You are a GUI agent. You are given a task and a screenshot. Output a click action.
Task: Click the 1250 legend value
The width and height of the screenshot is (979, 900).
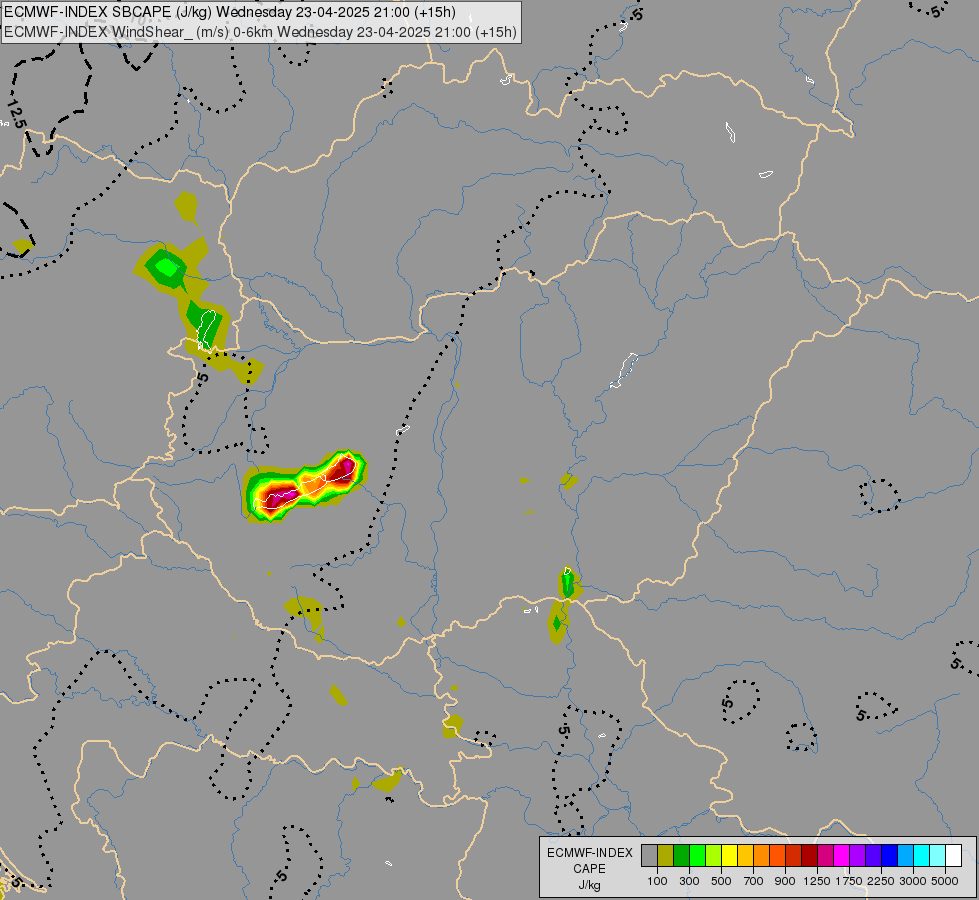[817, 881]
